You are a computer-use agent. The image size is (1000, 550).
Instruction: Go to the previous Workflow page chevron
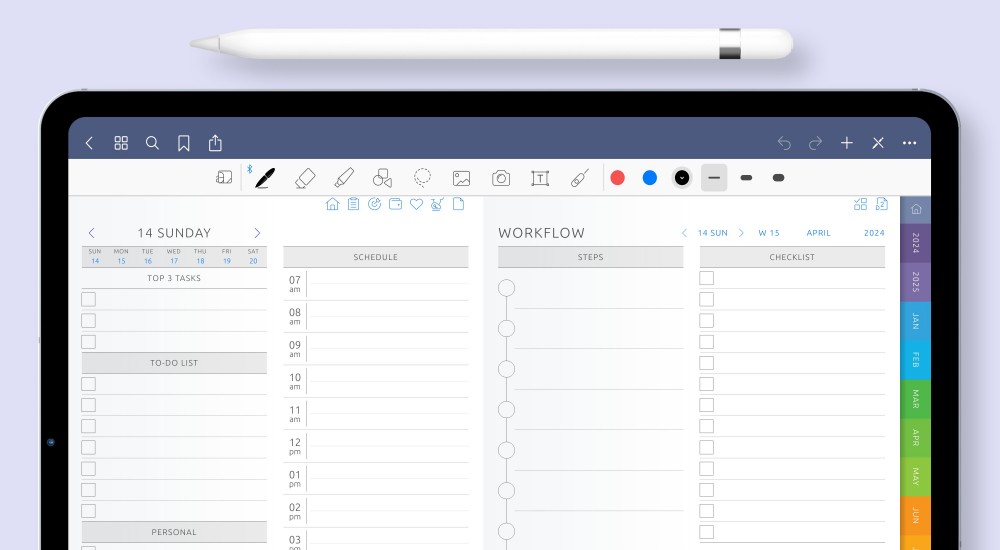click(x=684, y=233)
